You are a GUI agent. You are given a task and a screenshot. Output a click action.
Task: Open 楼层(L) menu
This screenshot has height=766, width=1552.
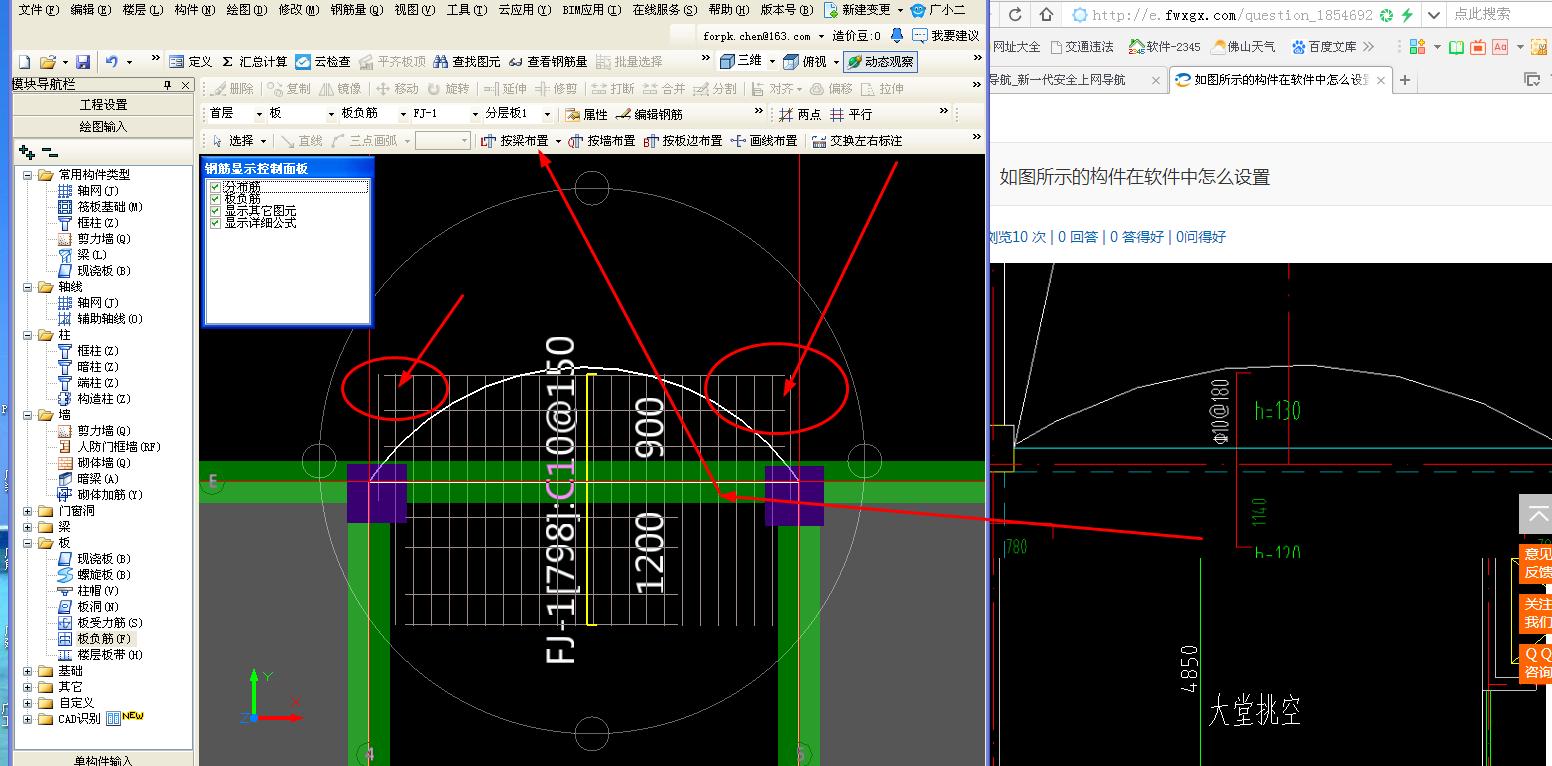coord(143,10)
